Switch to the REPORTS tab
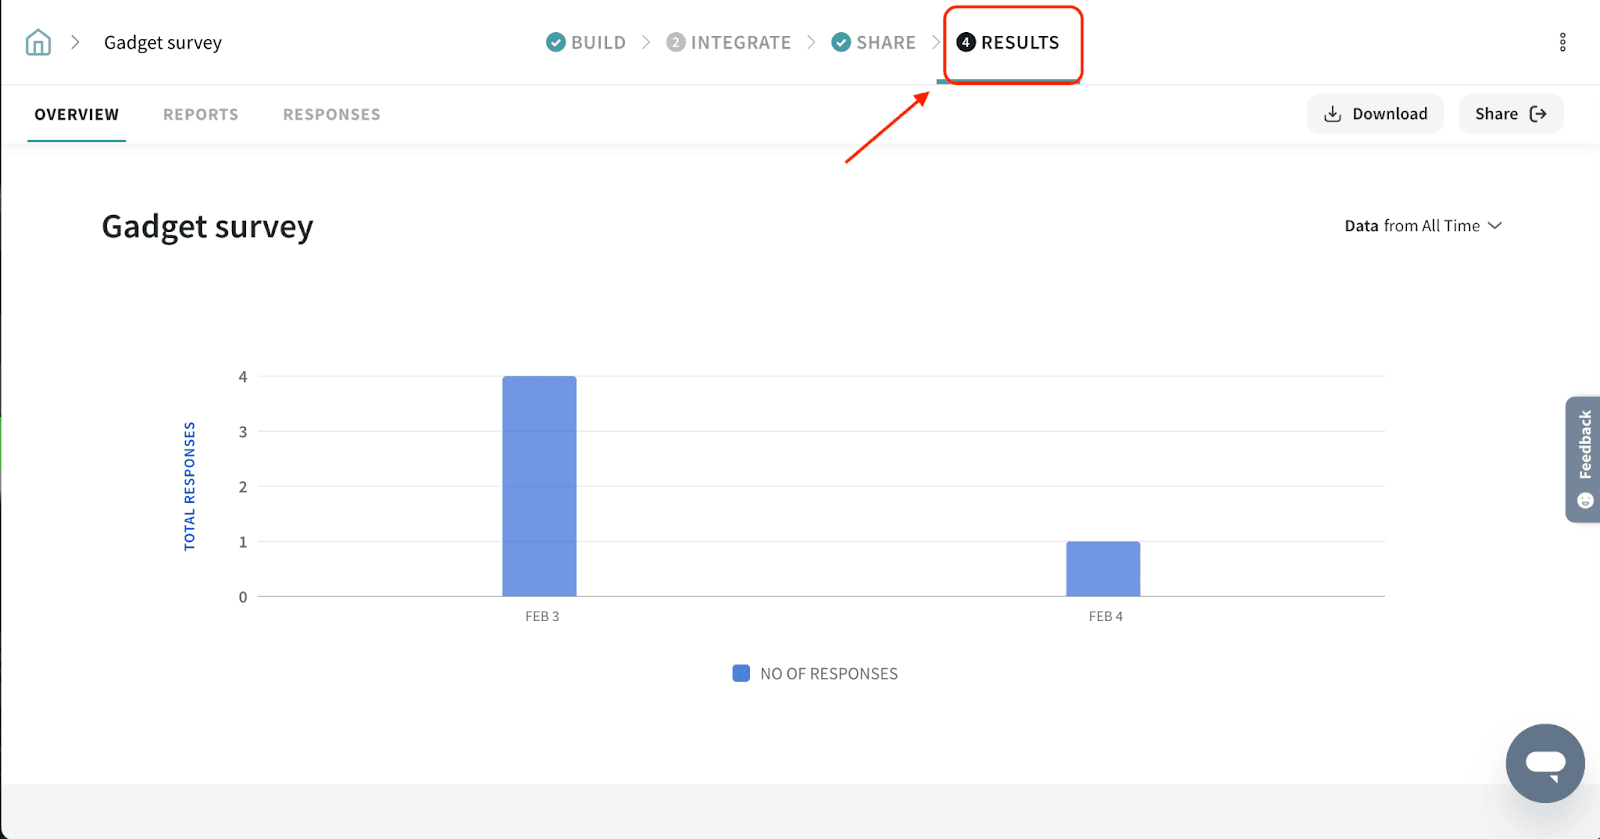Image resolution: width=1600 pixels, height=839 pixels. (x=201, y=115)
